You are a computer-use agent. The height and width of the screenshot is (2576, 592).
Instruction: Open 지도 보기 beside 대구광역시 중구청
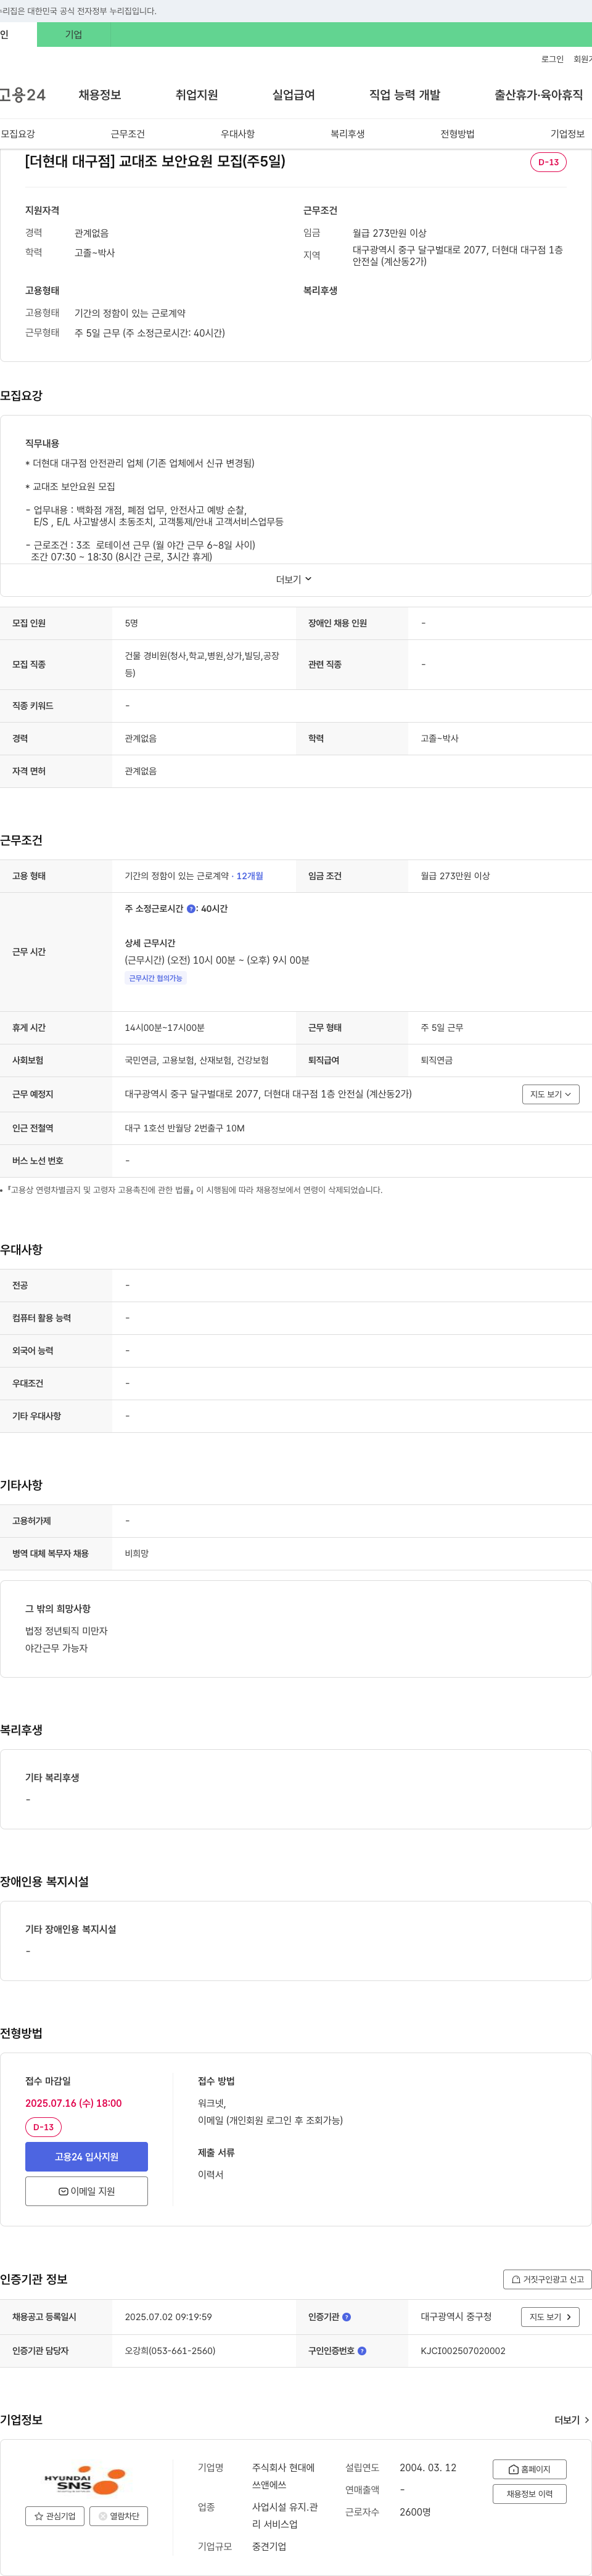(x=550, y=2317)
